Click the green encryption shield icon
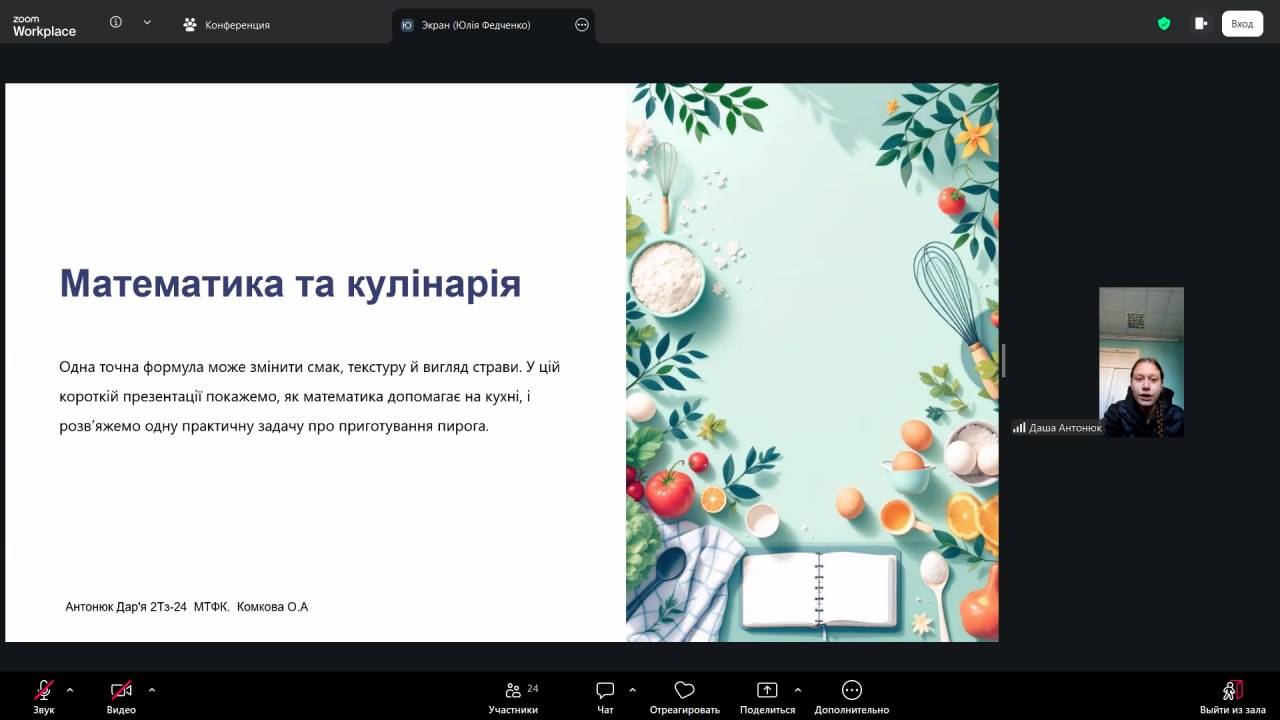1280x720 pixels. 1163,24
